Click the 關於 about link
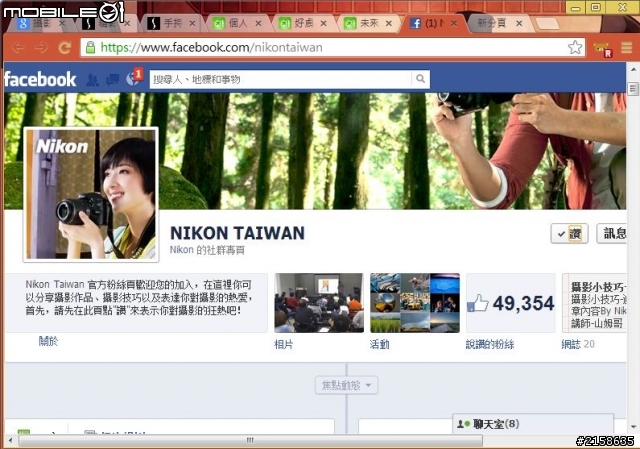The height and width of the screenshot is (449, 640). coord(48,341)
